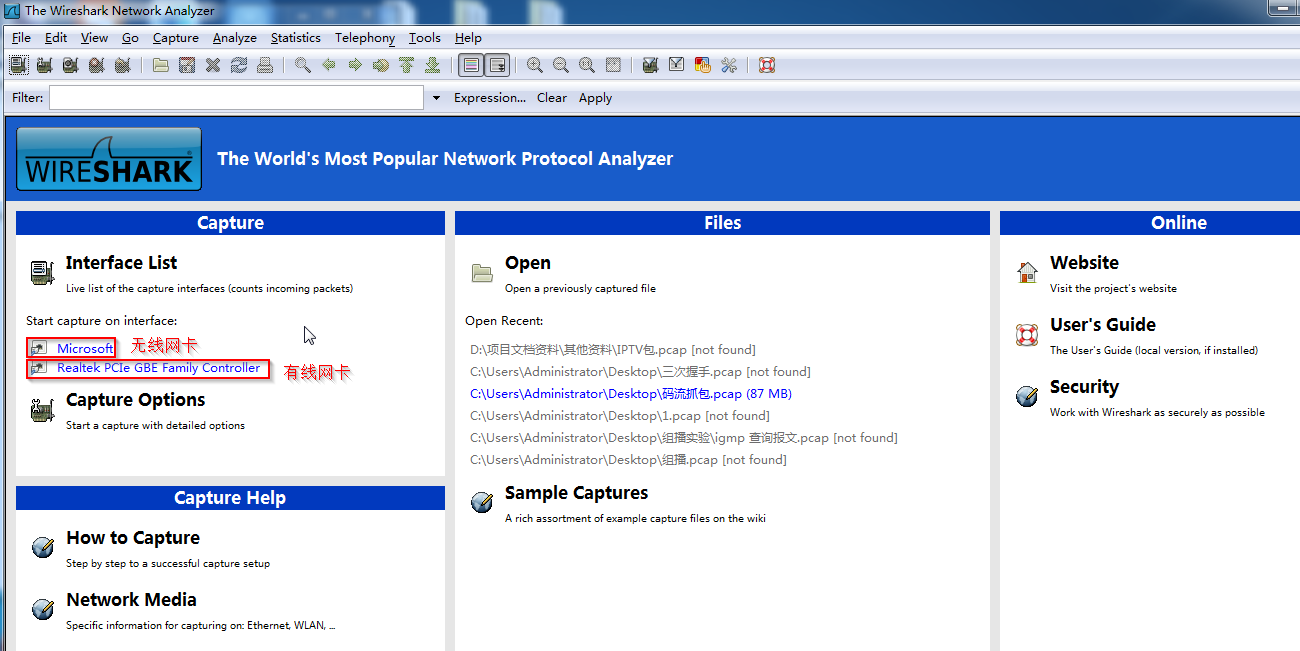1300x651 pixels.
Task: Open the Edit menu
Action: pos(56,38)
